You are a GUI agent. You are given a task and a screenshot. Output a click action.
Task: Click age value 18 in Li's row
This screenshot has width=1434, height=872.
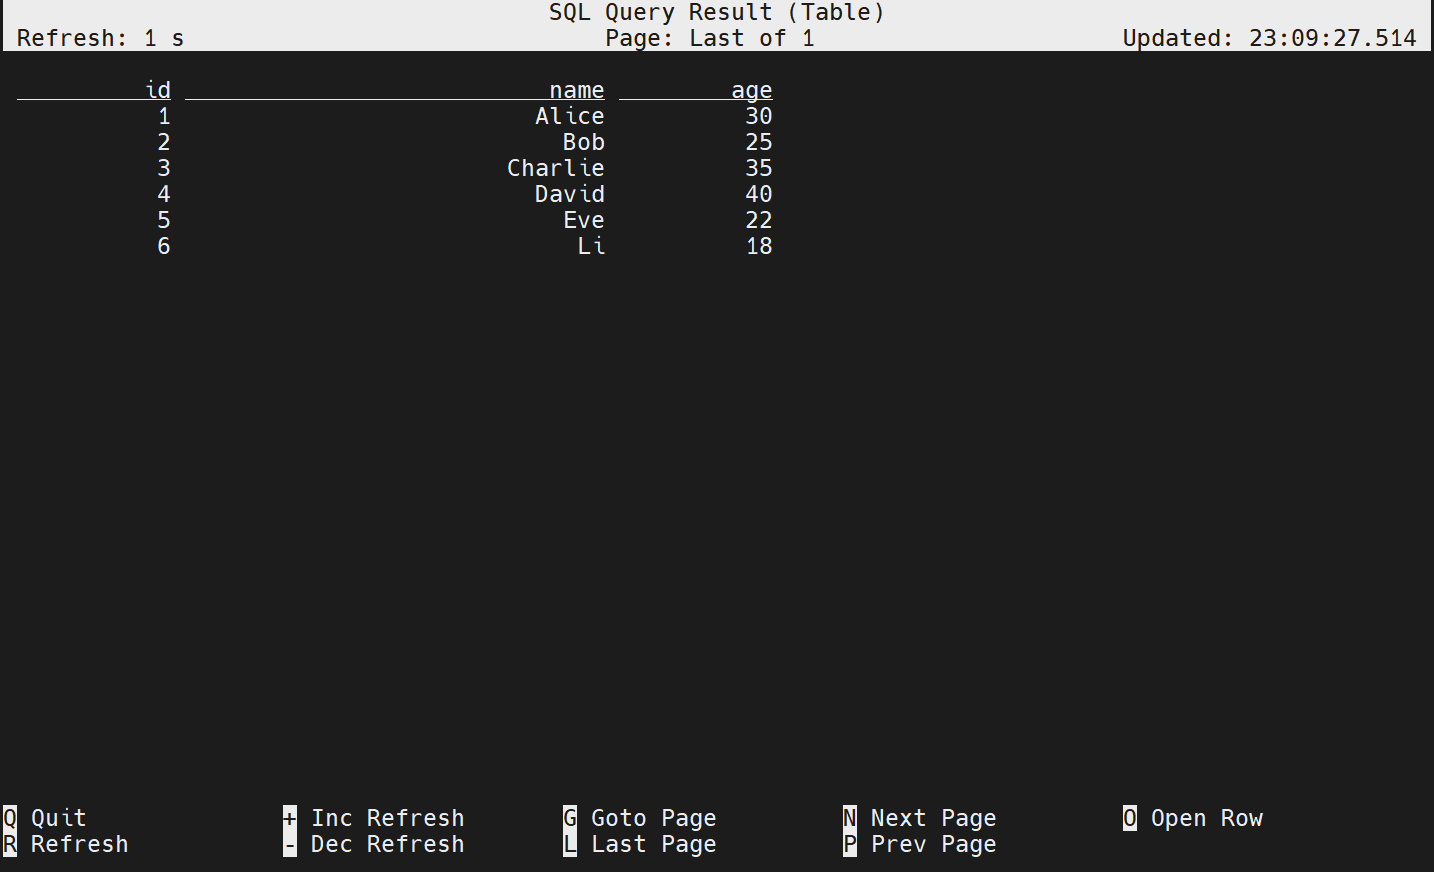coord(759,246)
